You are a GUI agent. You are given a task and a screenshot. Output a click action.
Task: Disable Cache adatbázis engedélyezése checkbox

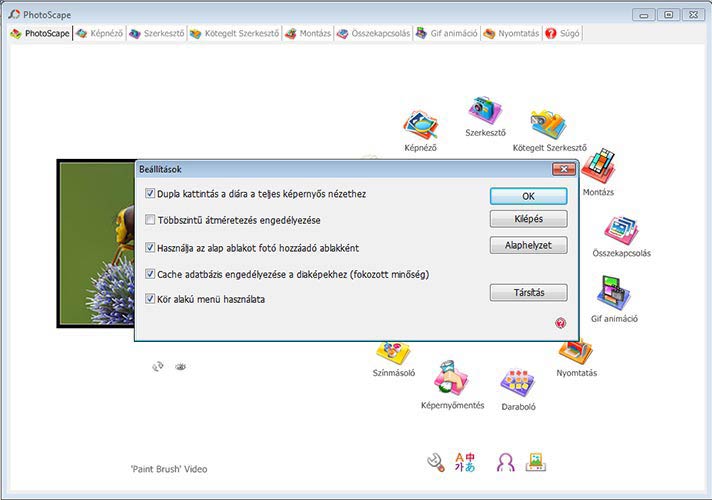pos(151,273)
